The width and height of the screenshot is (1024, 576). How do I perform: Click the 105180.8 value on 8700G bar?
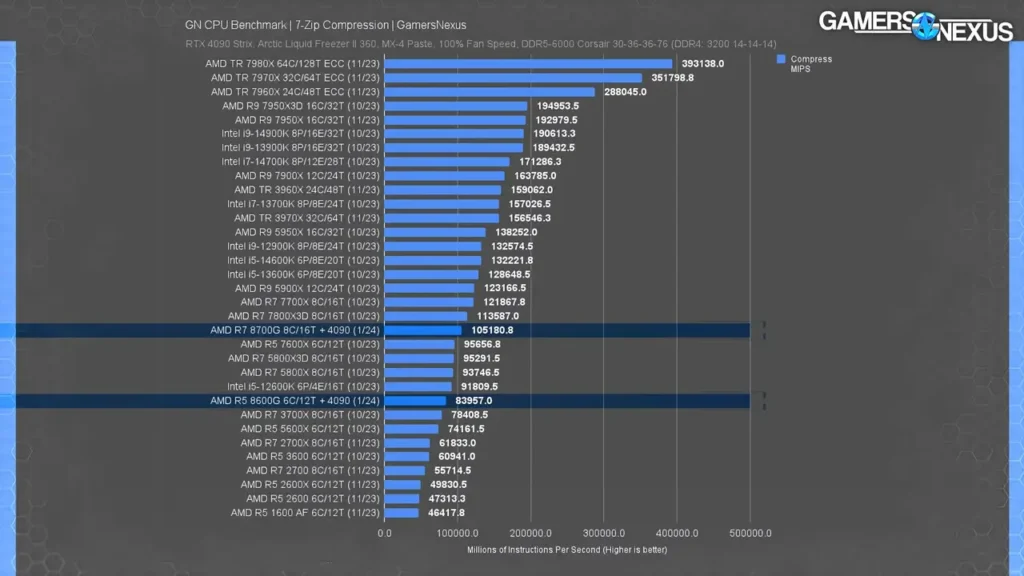point(491,330)
